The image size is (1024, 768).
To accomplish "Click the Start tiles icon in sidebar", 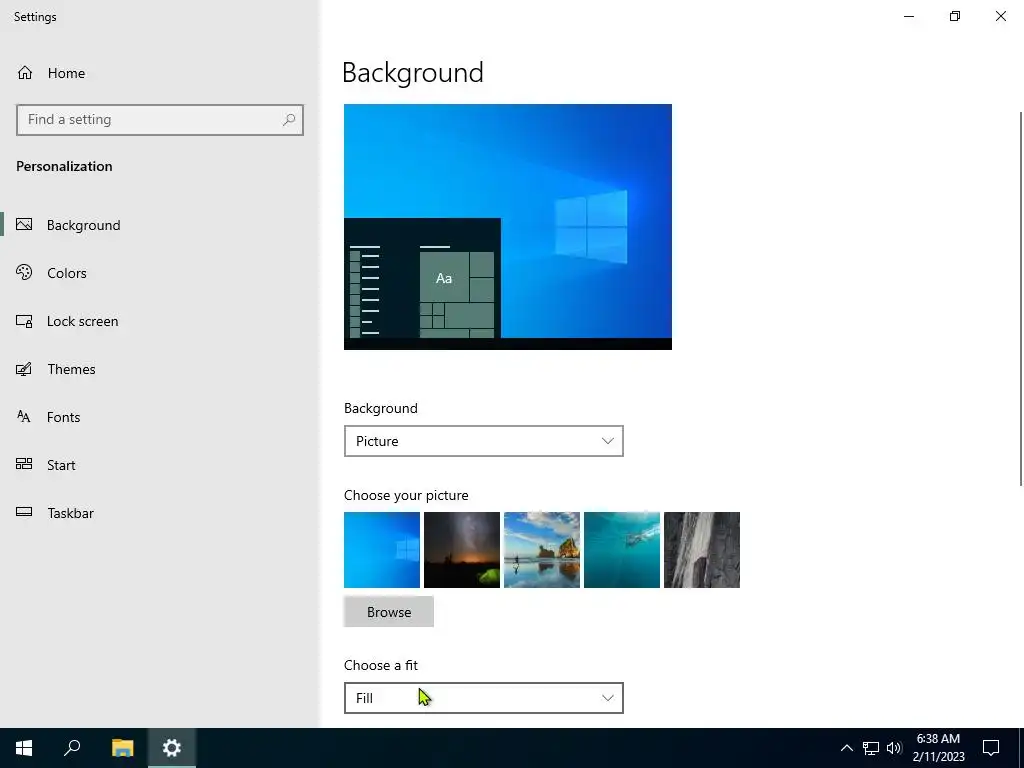I will click(x=24, y=464).
